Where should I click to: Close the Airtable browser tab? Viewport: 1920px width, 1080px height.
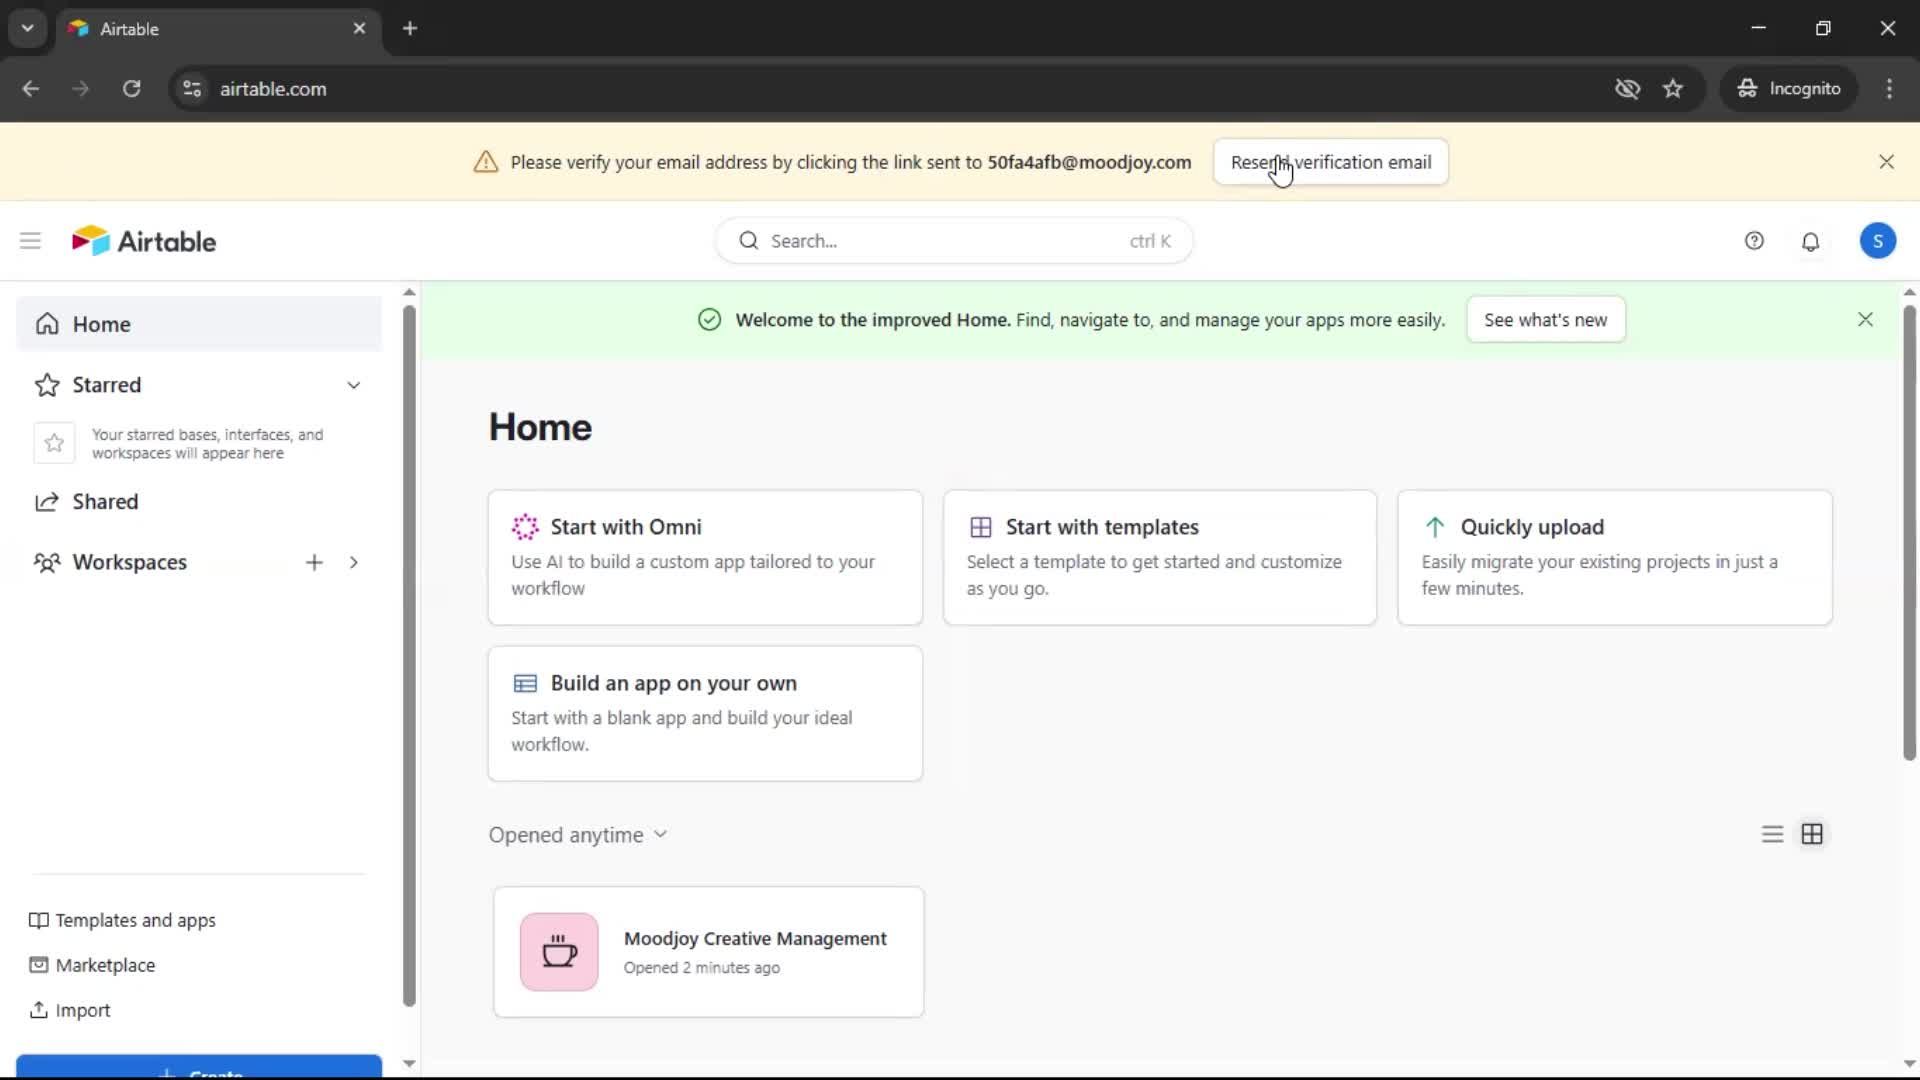tap(359, 29)
